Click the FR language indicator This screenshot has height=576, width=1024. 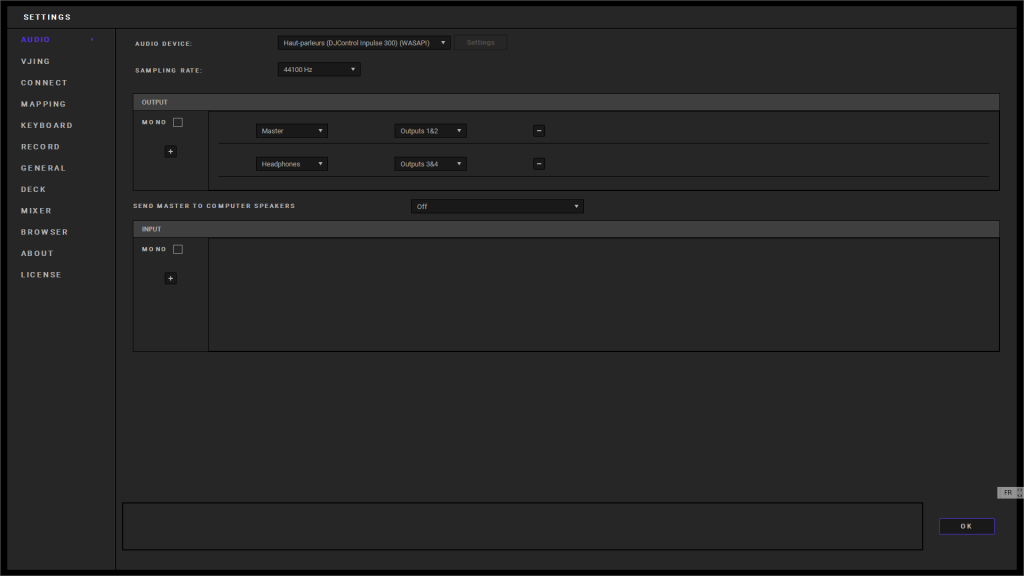[x=1008, y=493]
